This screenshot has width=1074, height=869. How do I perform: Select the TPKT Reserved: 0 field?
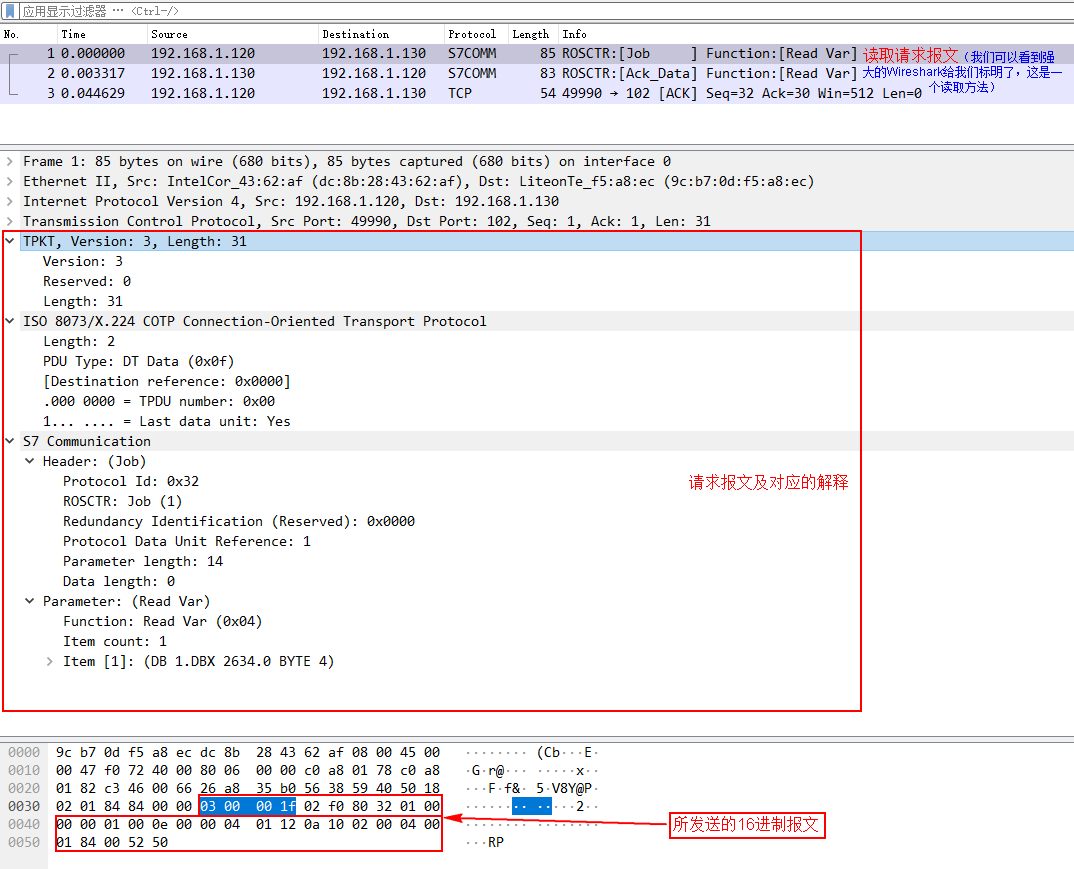[87, 281]
